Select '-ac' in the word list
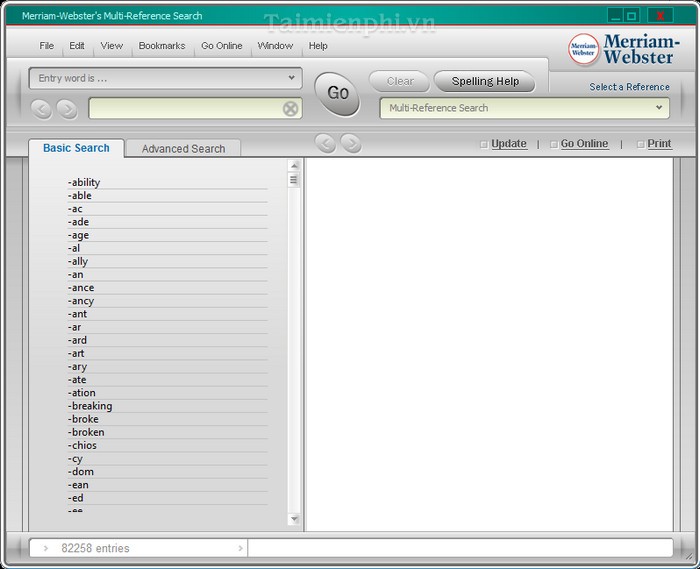The image size is (700, 569). click(75, 209)
